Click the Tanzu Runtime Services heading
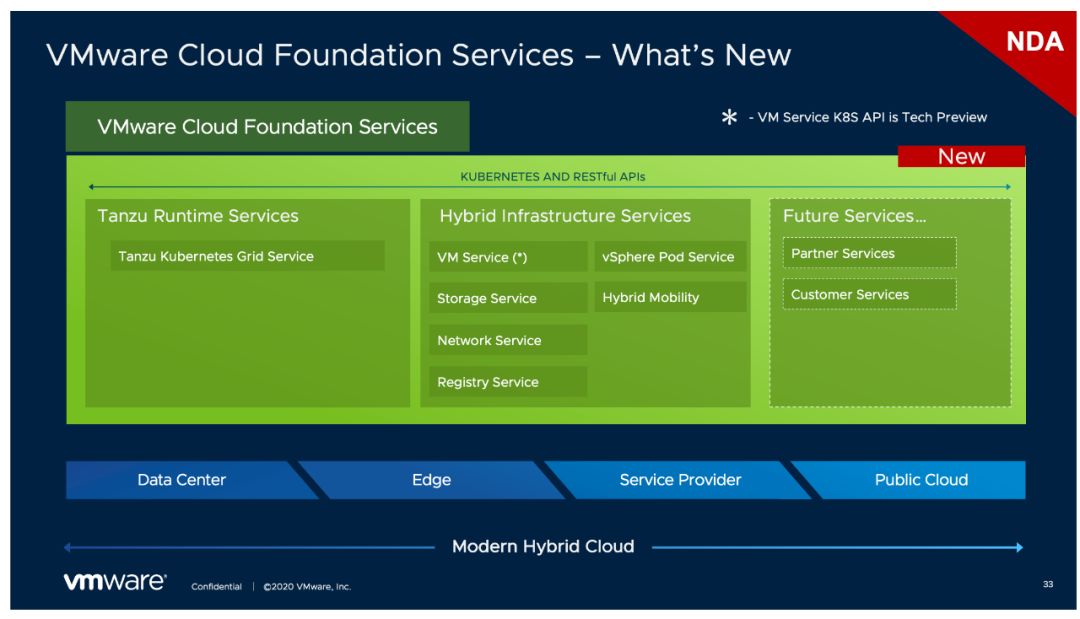This screenshot has height=619, width=1080. [198, 216]
